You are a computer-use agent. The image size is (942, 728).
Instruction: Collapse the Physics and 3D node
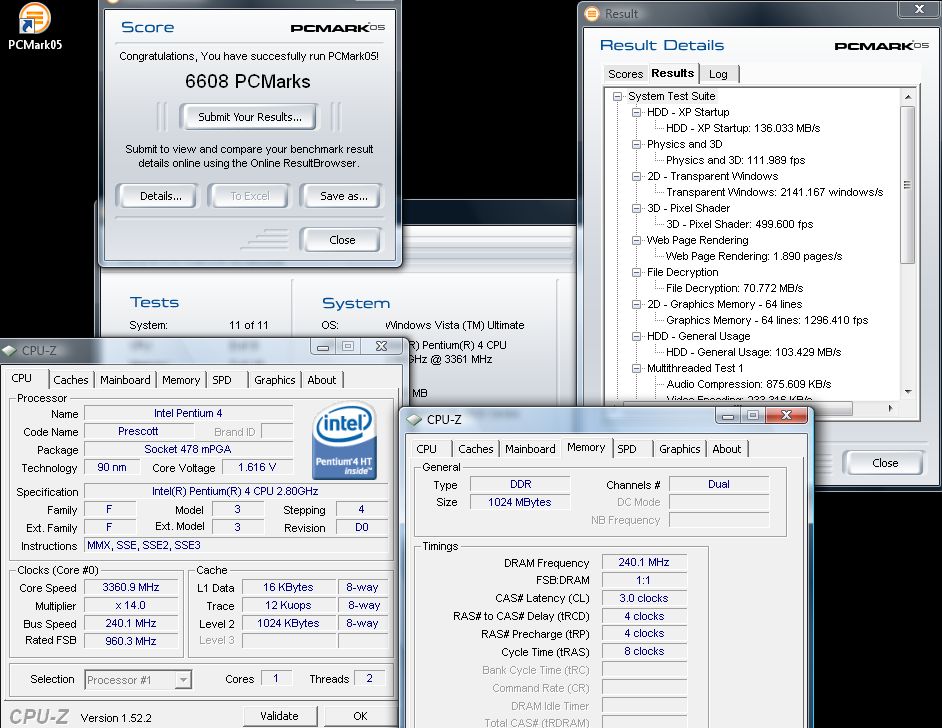coord(636,144)
